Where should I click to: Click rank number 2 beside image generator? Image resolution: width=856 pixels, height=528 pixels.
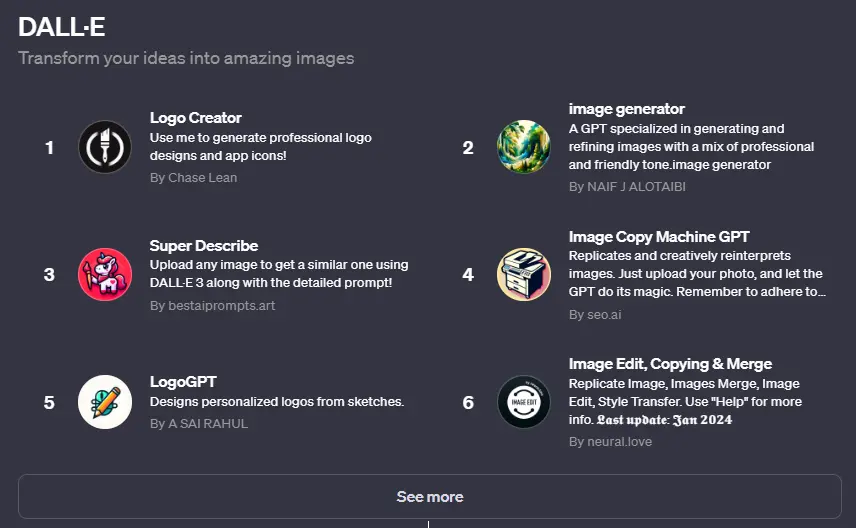click(x=468, y=147)
